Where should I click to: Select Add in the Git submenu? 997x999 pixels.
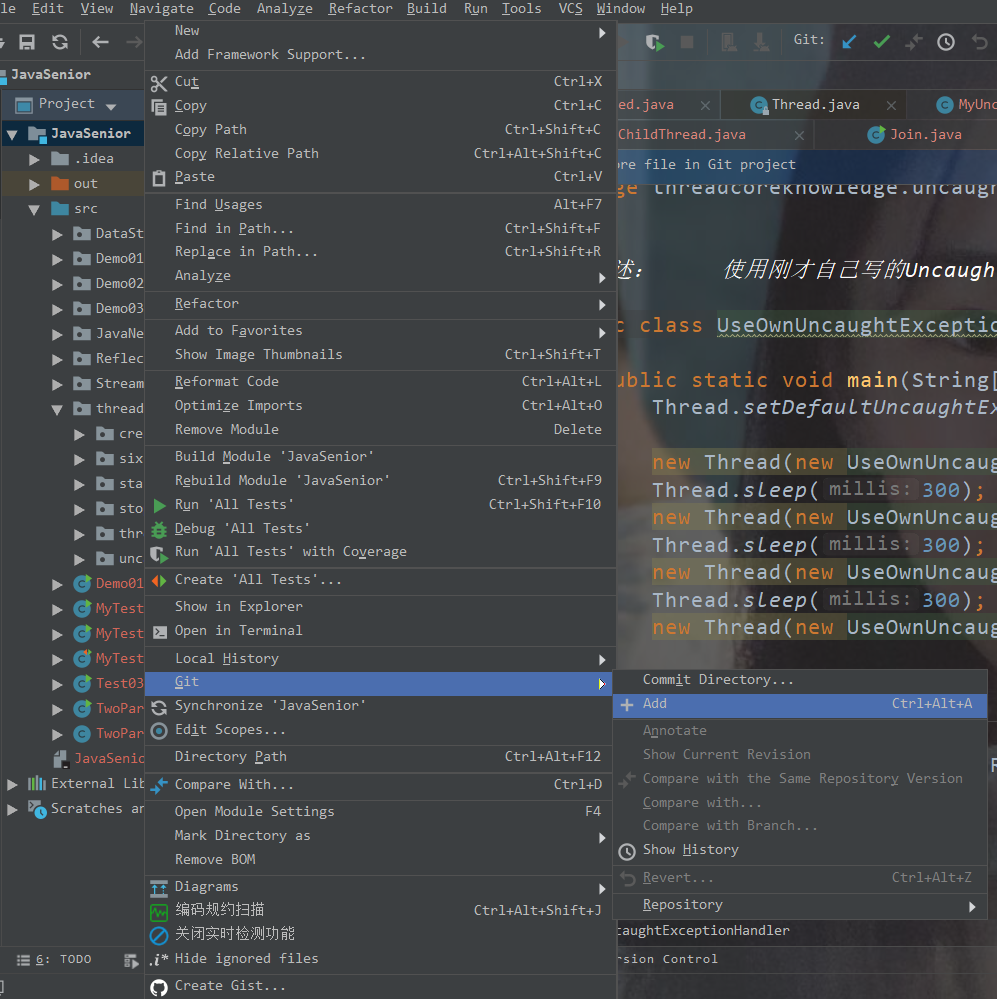(x=655, y=704)
